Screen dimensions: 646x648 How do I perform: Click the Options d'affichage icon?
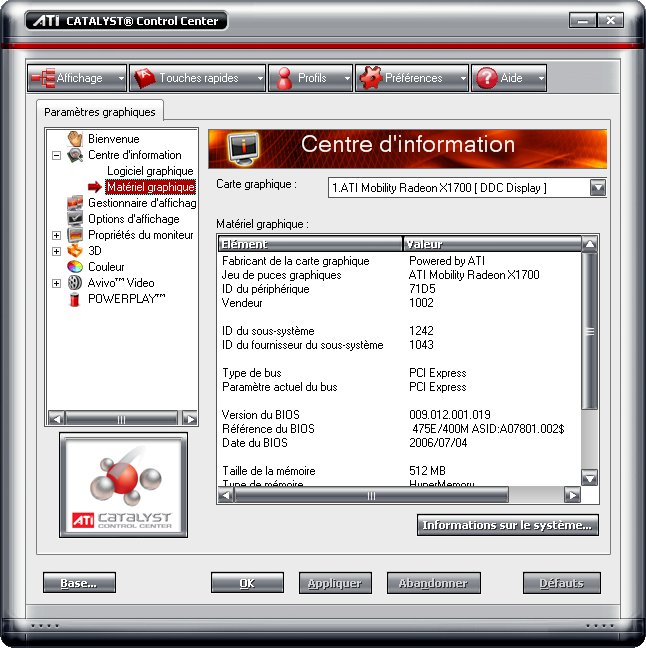click(74, 219)
